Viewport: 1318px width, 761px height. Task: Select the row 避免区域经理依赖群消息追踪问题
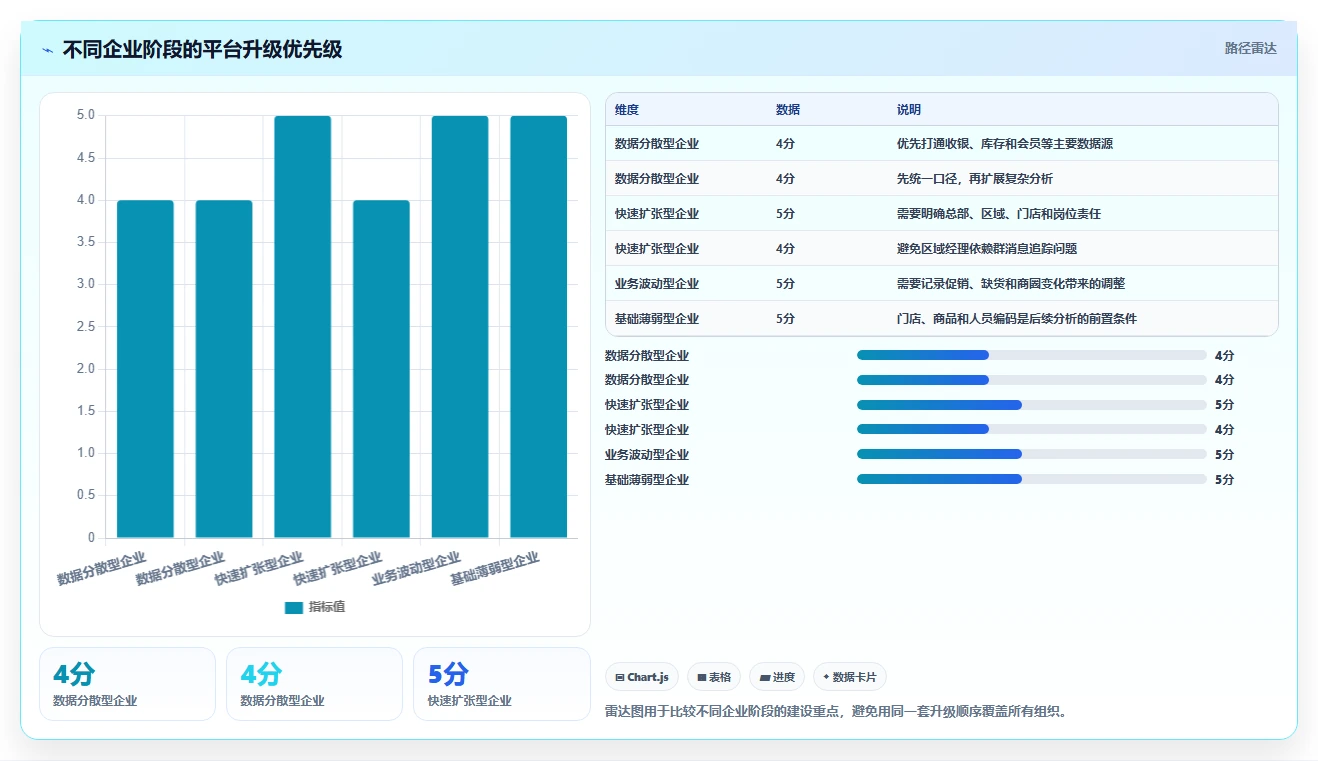coord(942,249)
